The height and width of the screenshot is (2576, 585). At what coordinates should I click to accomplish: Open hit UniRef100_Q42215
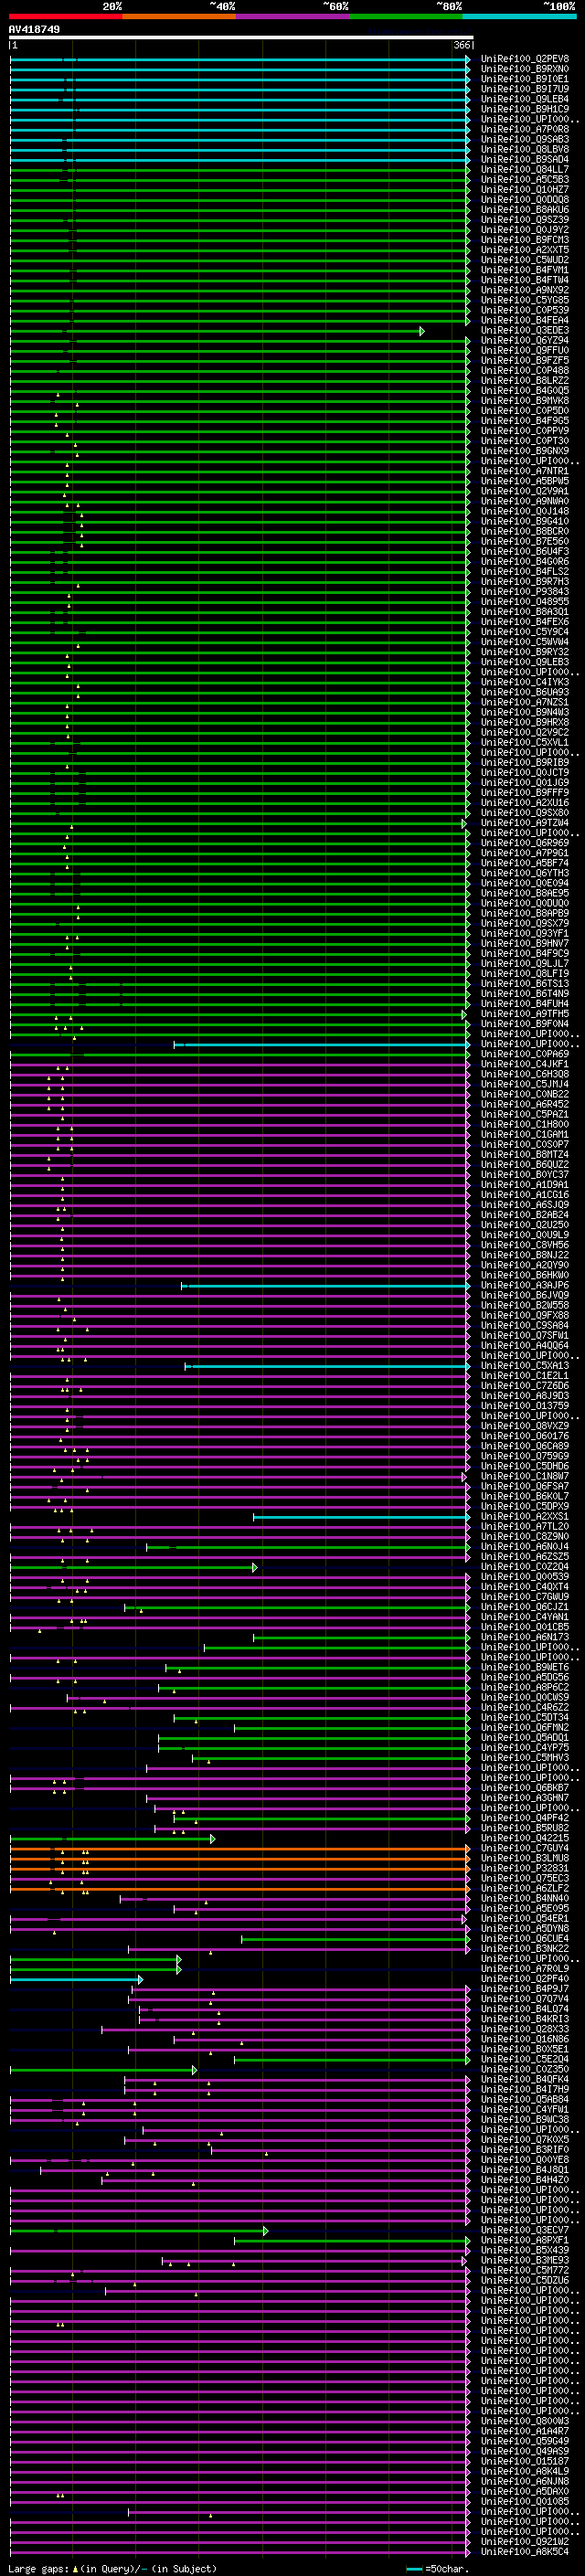coord(525,1838)
